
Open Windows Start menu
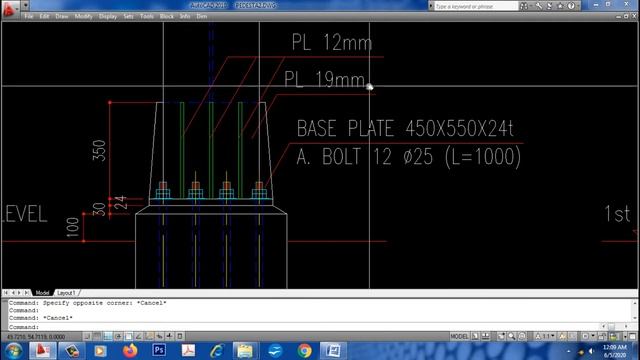click(x=13, y=351)
